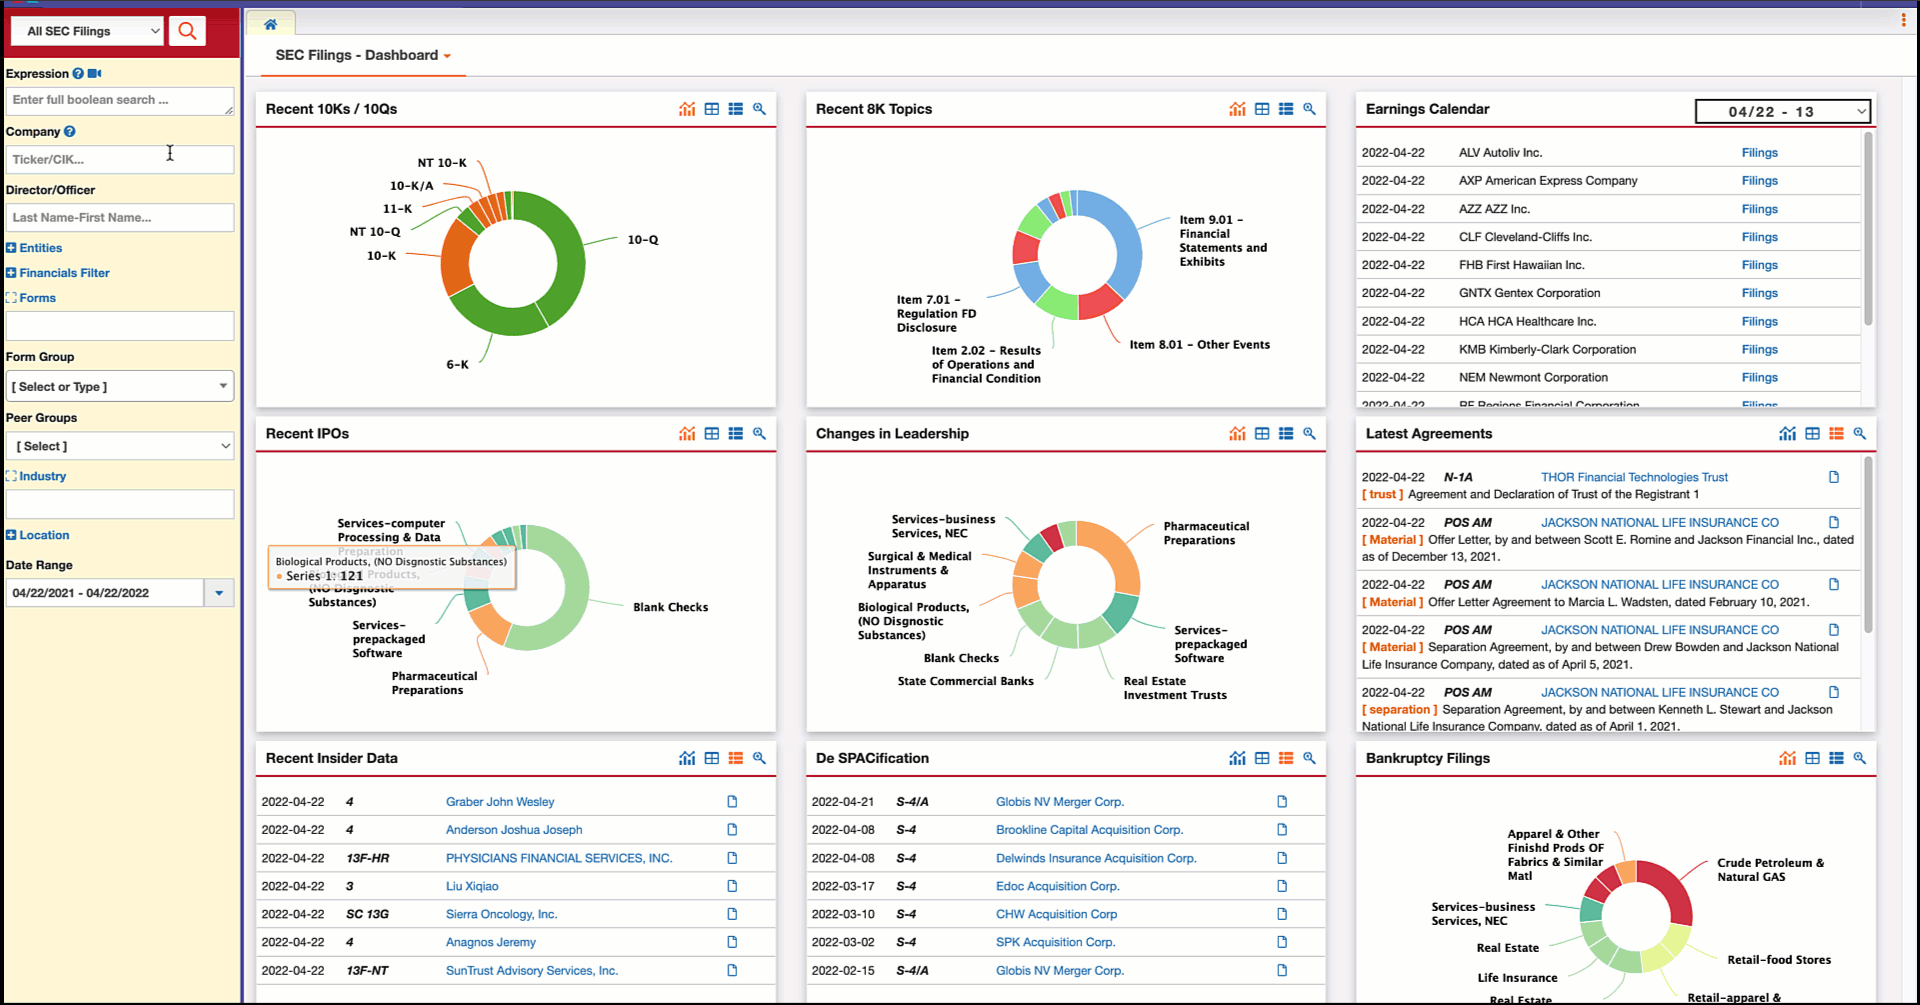Click inside the Ticker/CIK input field
The height and width of the screenshot is (1005, 1920).
click(119, 159)
